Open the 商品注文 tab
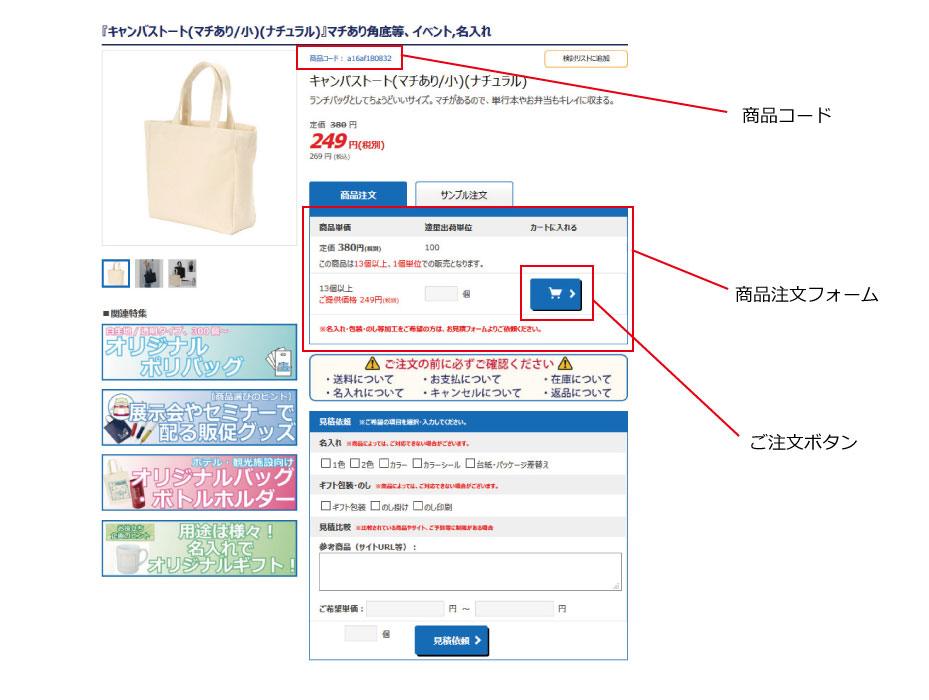 coord(358,194)
